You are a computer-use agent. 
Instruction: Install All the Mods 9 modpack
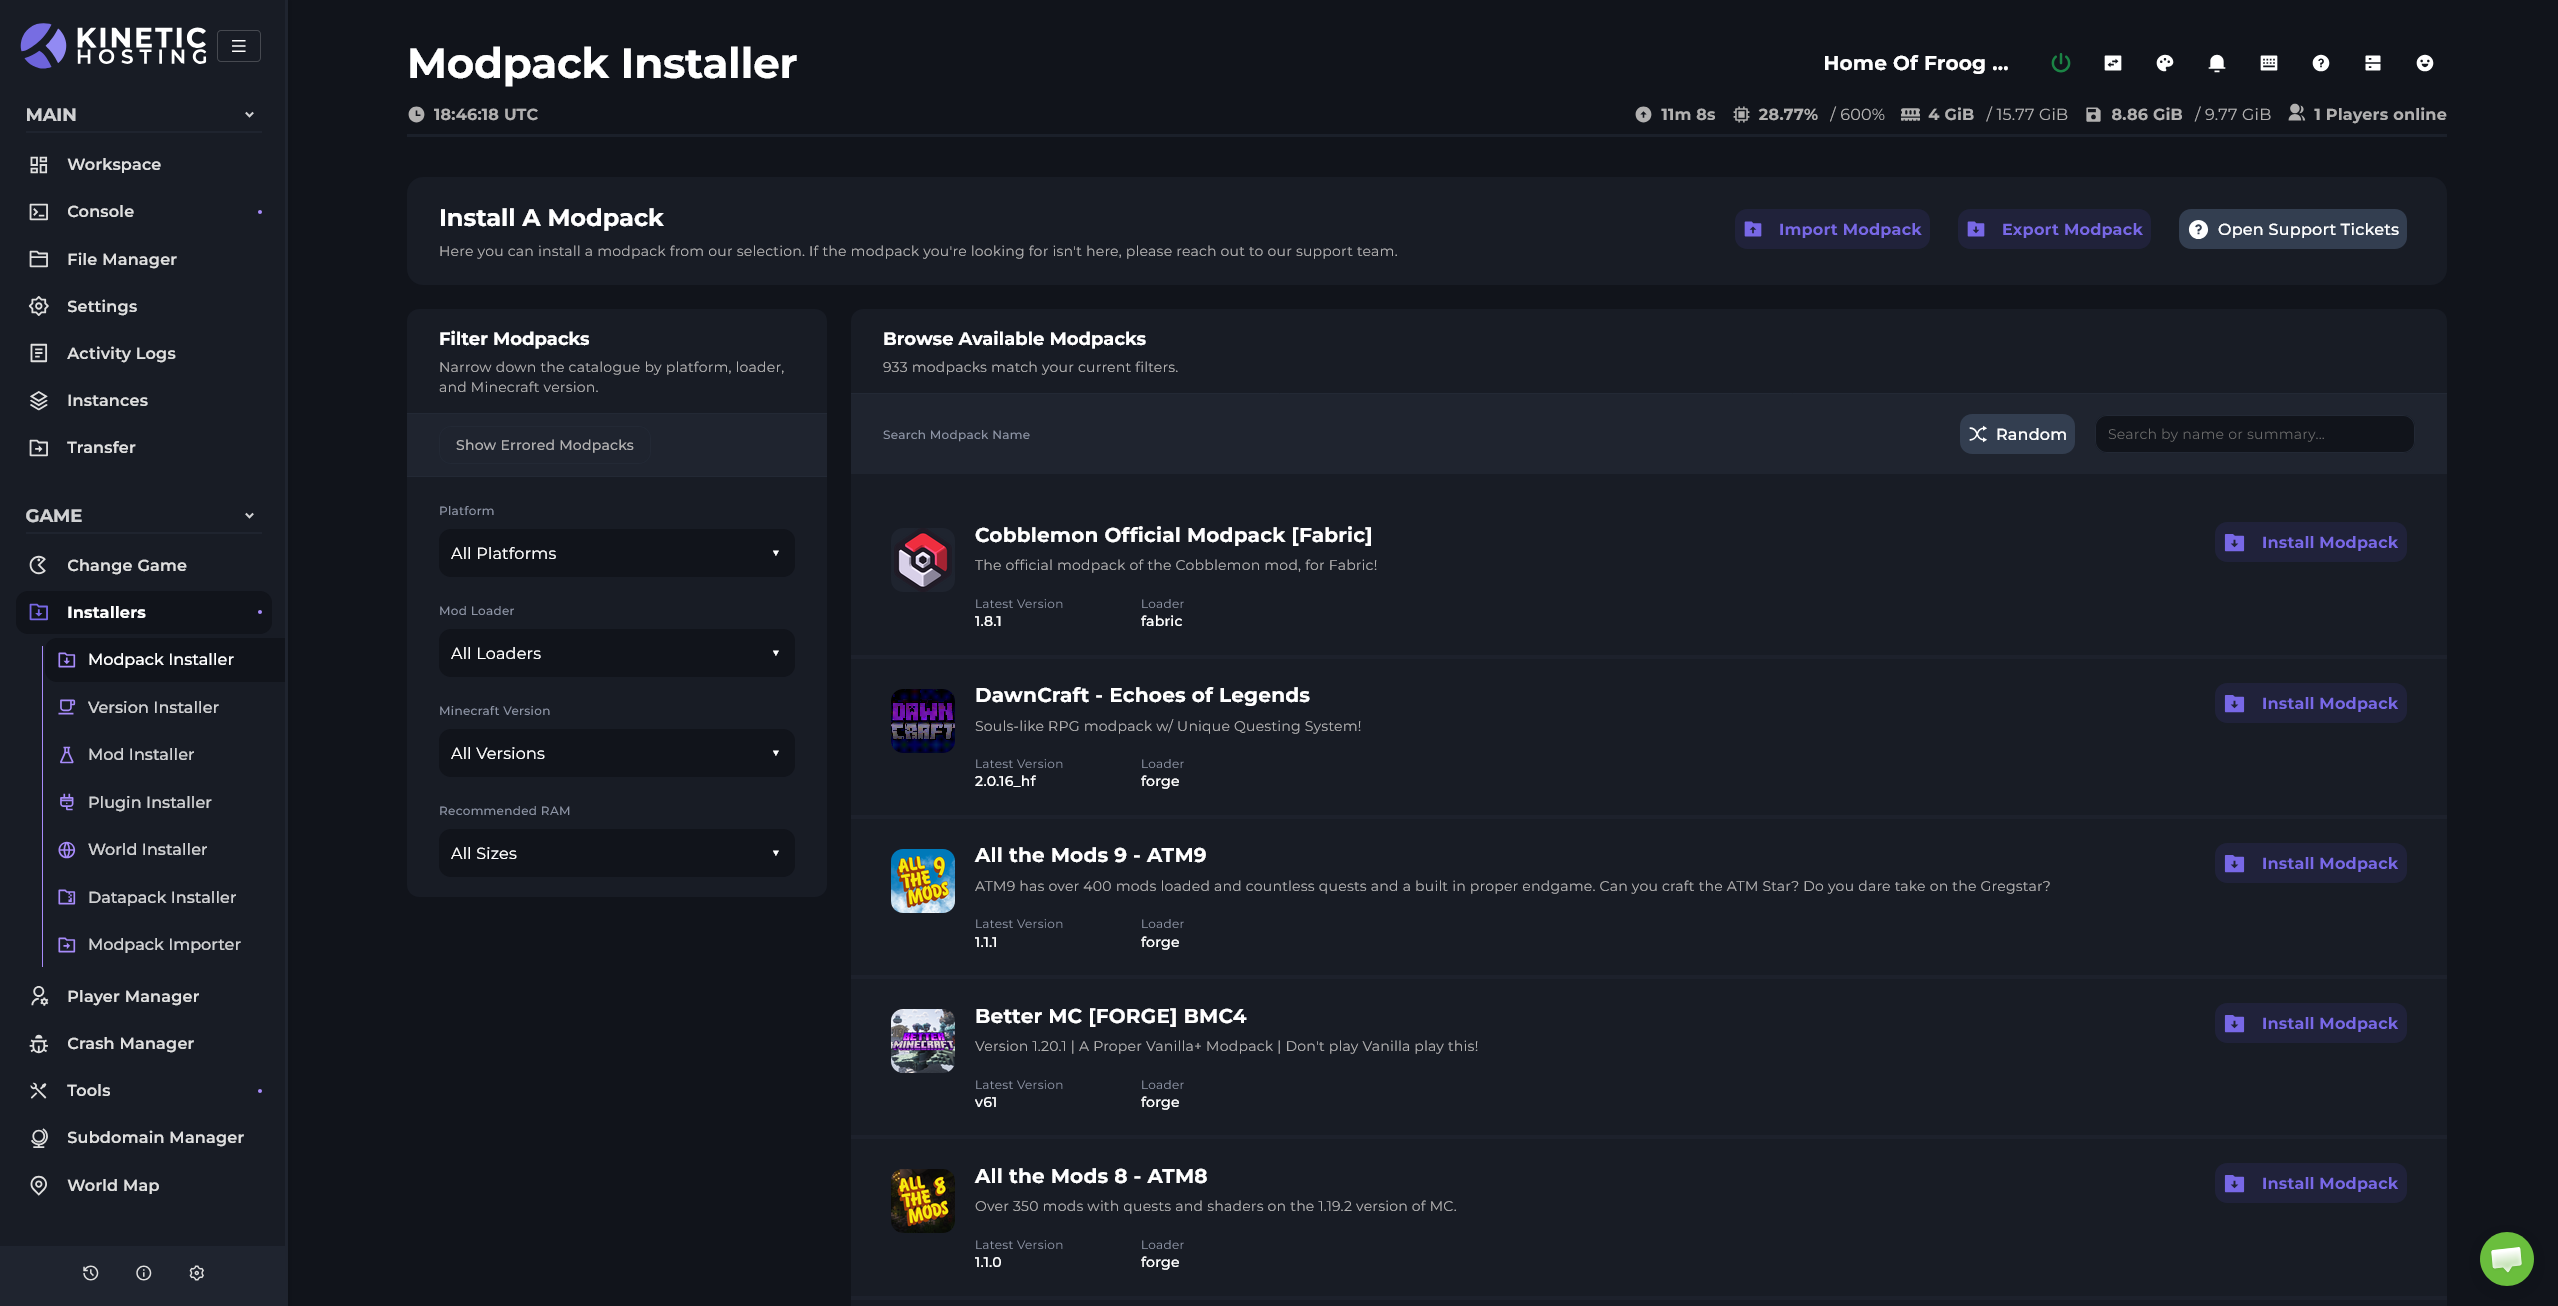click(x=2310, y=863)
